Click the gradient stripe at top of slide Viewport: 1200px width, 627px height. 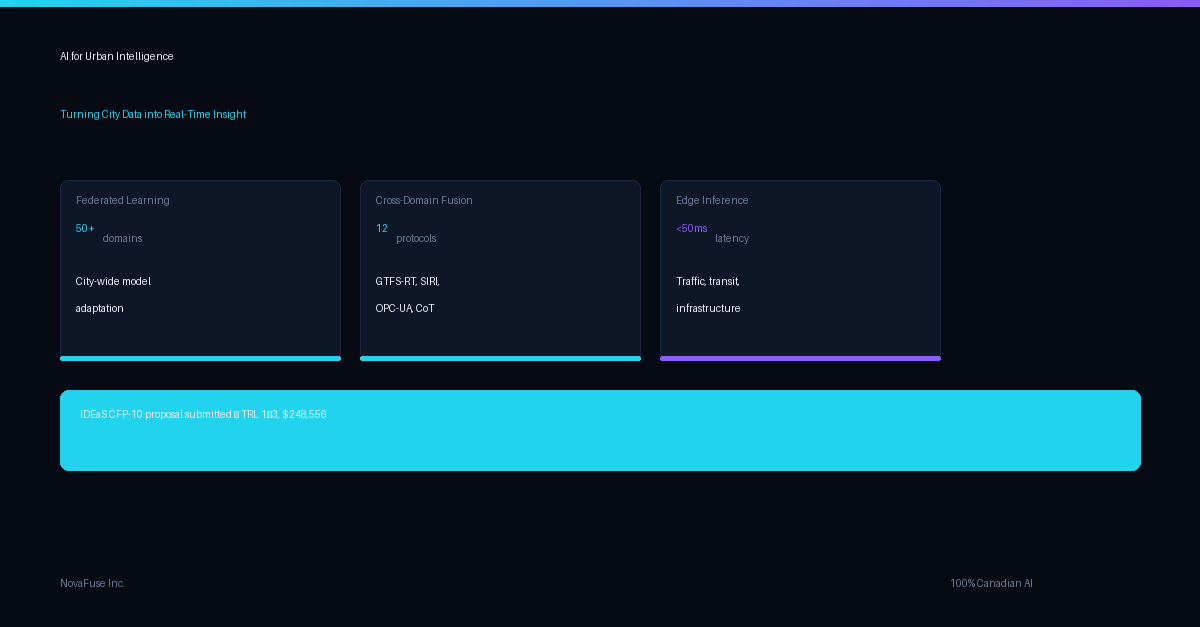pyautogui.click(x=600, y=3)
